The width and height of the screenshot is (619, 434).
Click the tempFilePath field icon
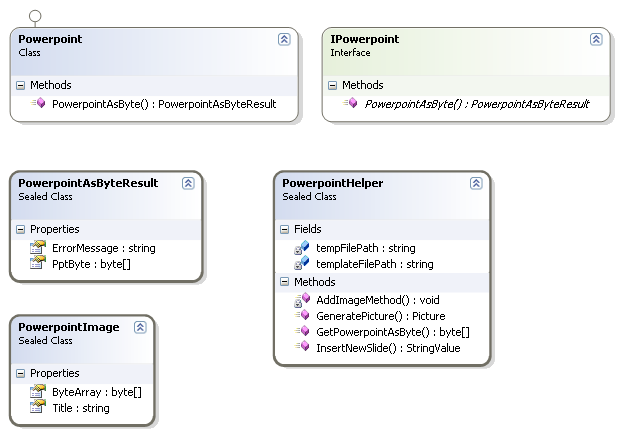(301, 248)
